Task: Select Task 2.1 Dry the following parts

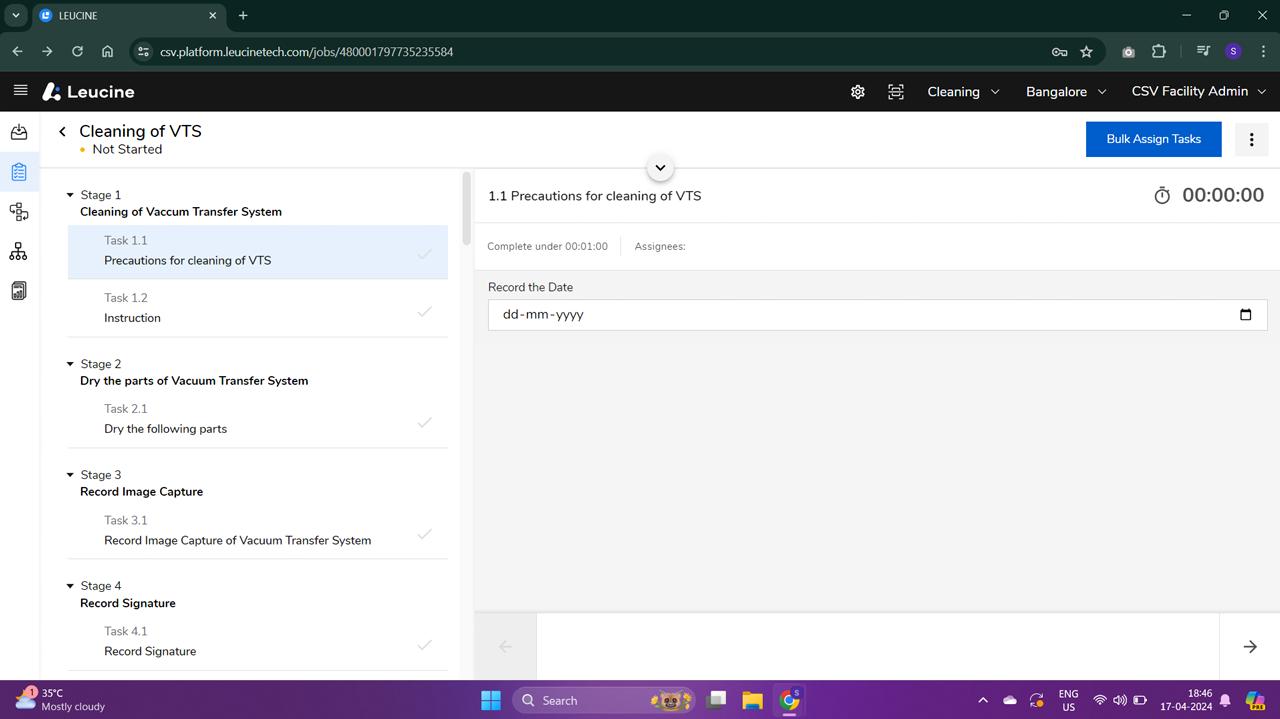Action: point(258,419)
